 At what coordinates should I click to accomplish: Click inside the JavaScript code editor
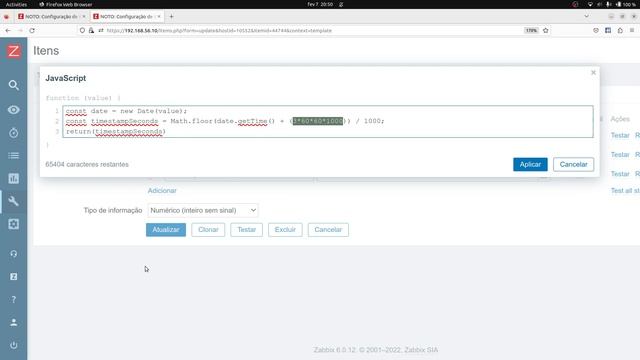(328, 121)
